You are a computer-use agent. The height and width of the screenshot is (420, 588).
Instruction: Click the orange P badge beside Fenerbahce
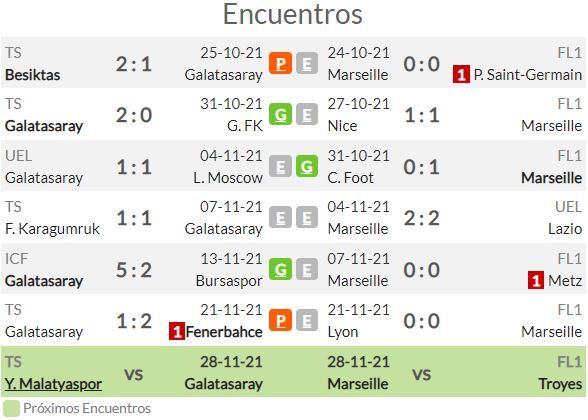pos(280,320)
